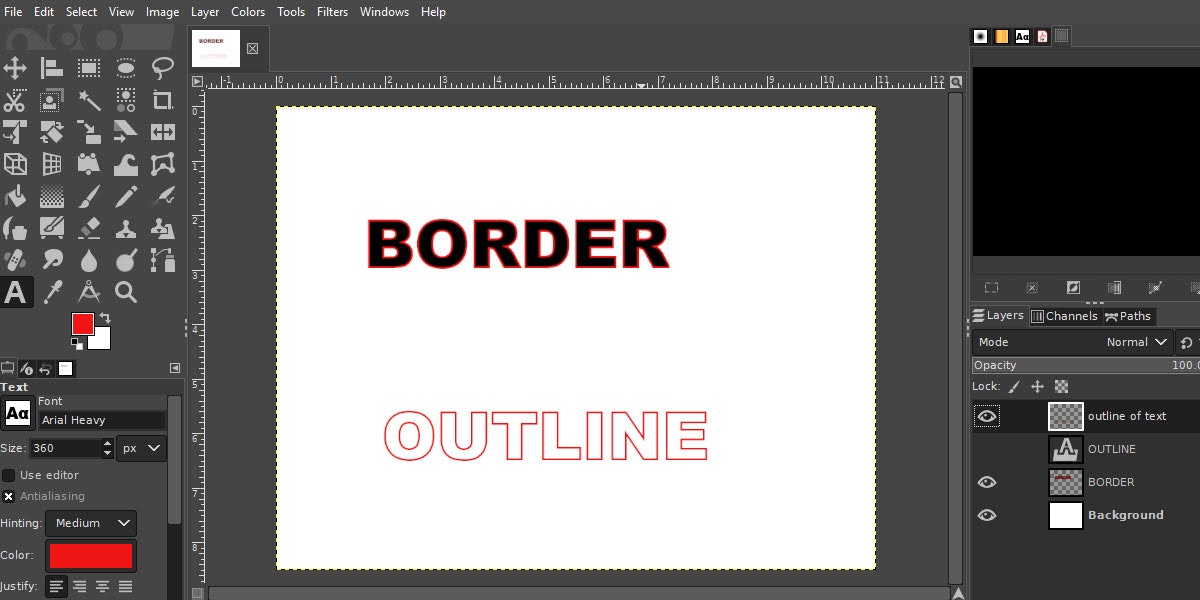Screen dimensions: 1200x600
Task: Select the Scissors Select tool
Action: (x=15, y=100)
